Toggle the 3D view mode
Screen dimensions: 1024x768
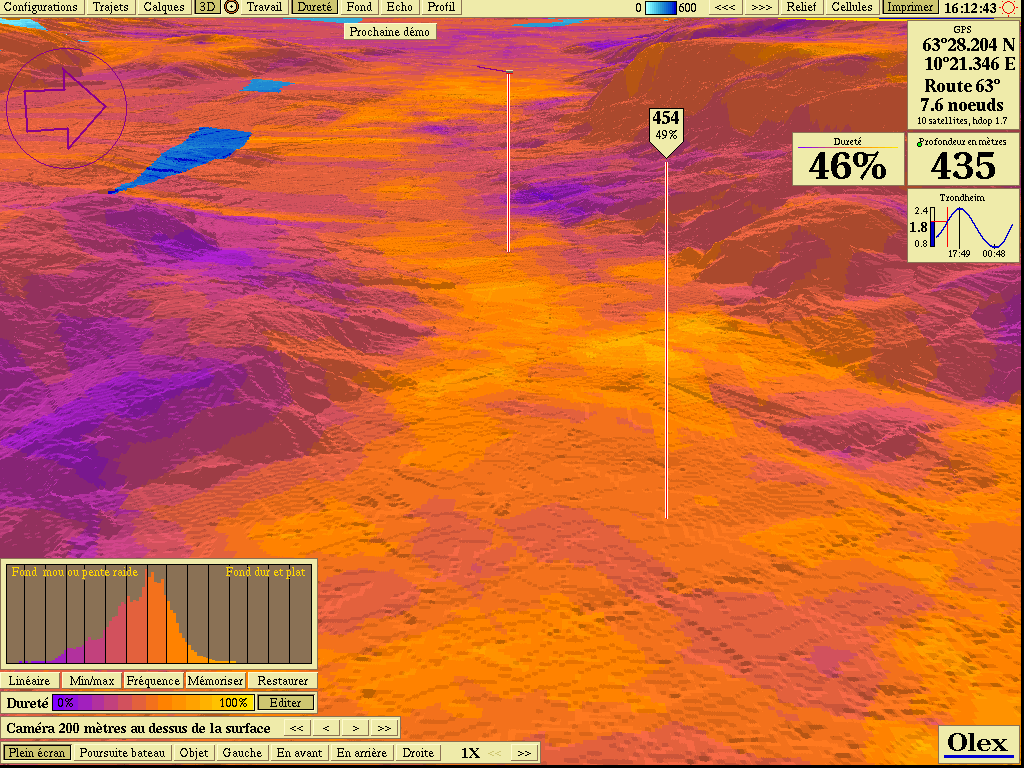208,7
